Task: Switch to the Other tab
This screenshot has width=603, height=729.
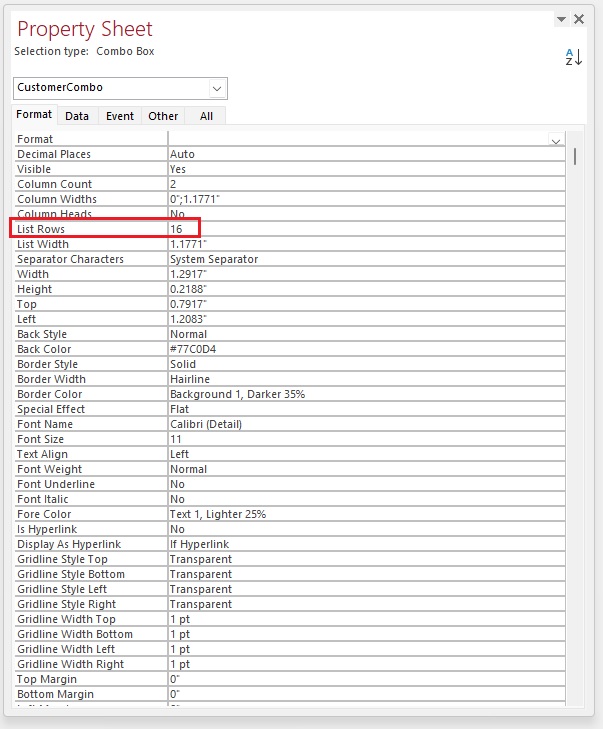Action: pos(163,116)
